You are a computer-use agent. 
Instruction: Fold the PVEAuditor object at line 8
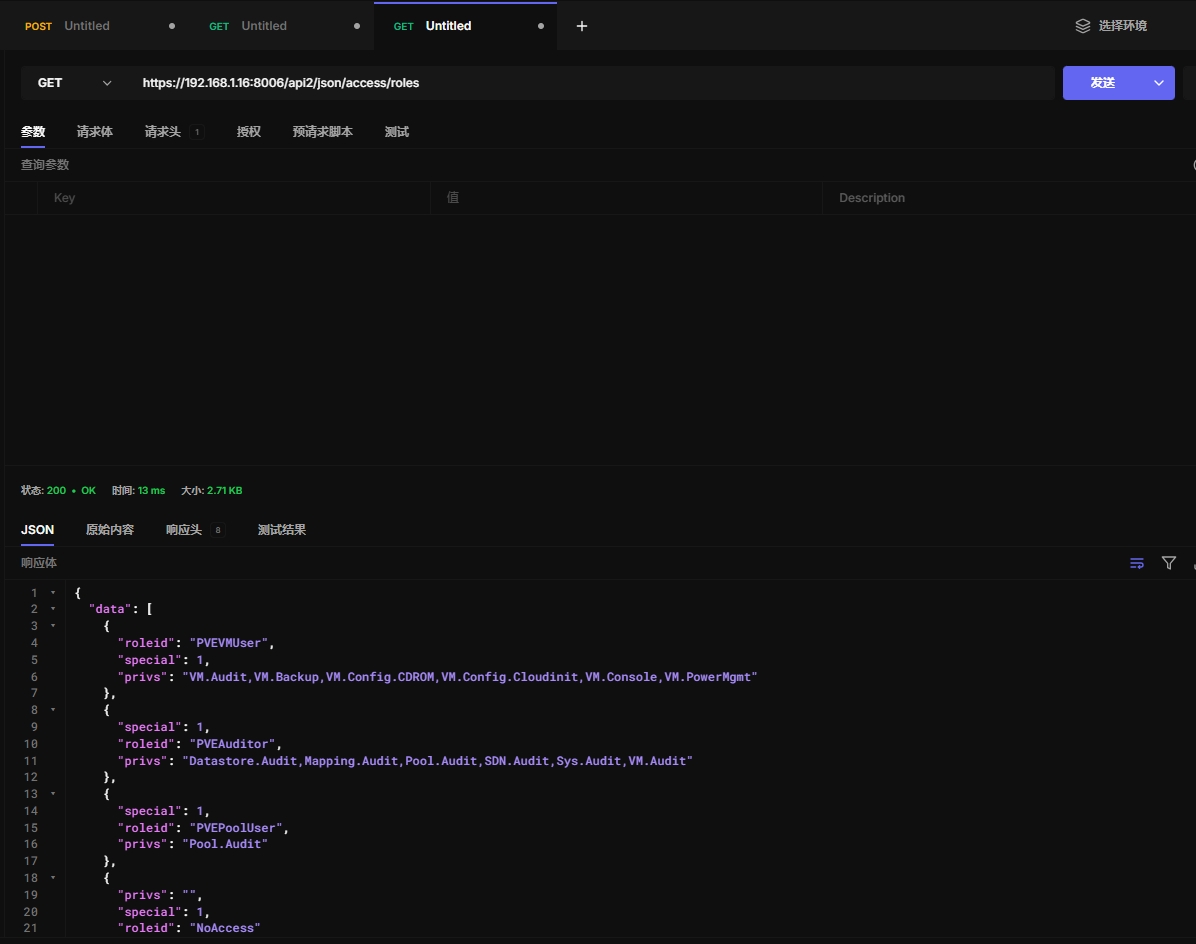pos(53,710)
